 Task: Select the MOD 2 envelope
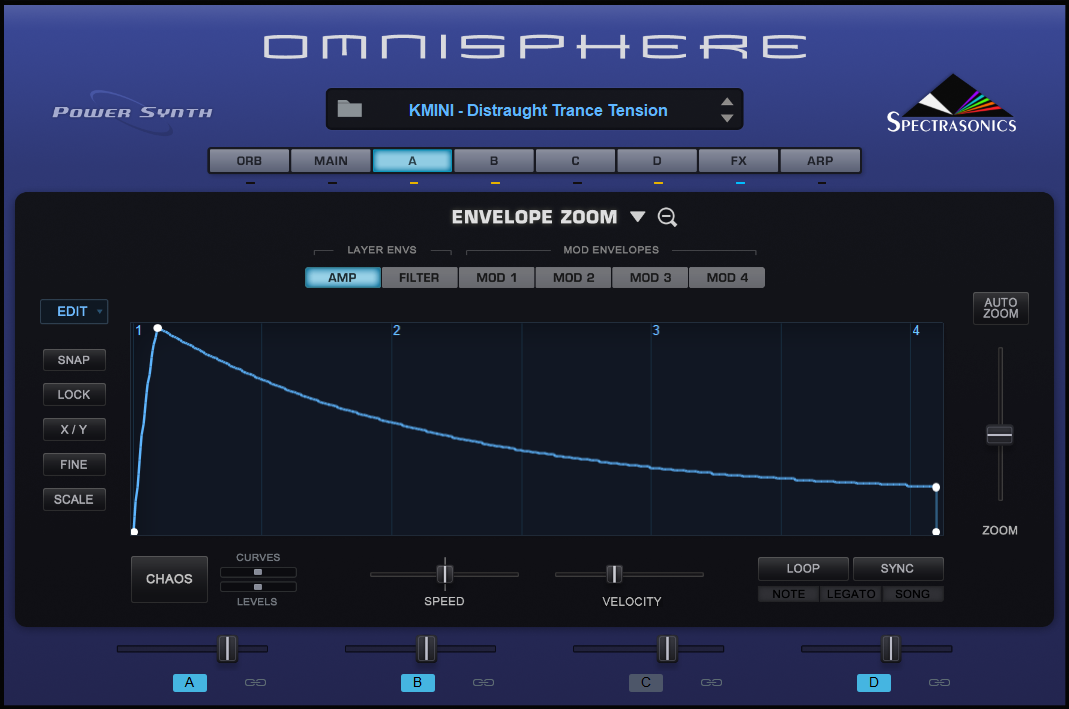point(573,277)
